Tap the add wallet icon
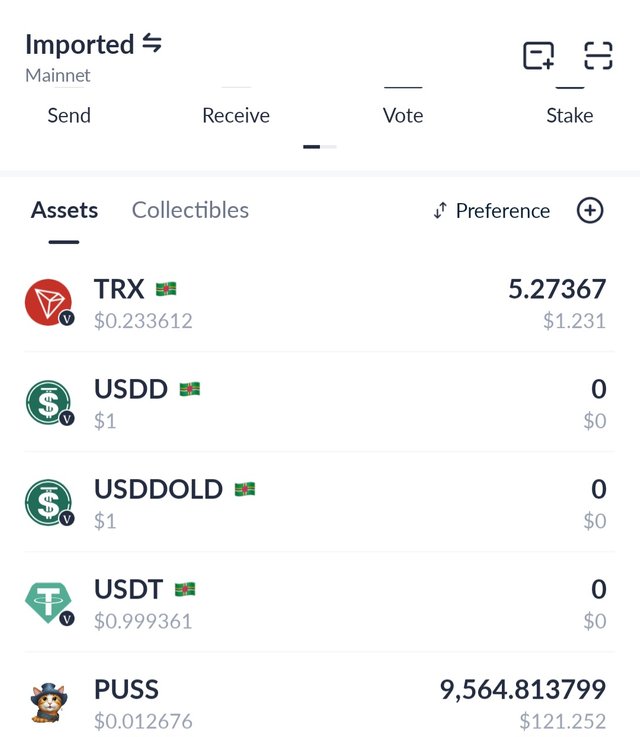 [x=539, y=55]
